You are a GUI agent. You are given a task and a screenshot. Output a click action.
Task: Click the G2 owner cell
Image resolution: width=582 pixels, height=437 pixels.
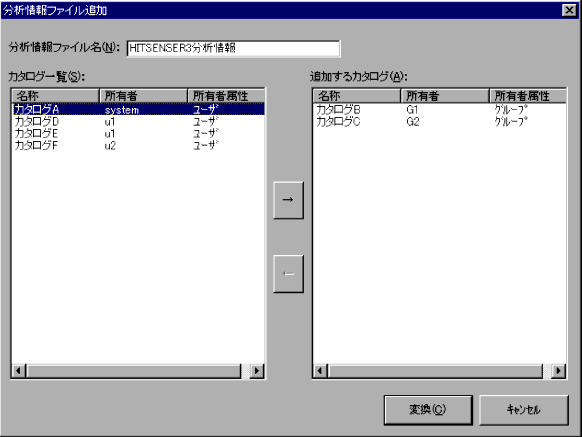(413, 122)
